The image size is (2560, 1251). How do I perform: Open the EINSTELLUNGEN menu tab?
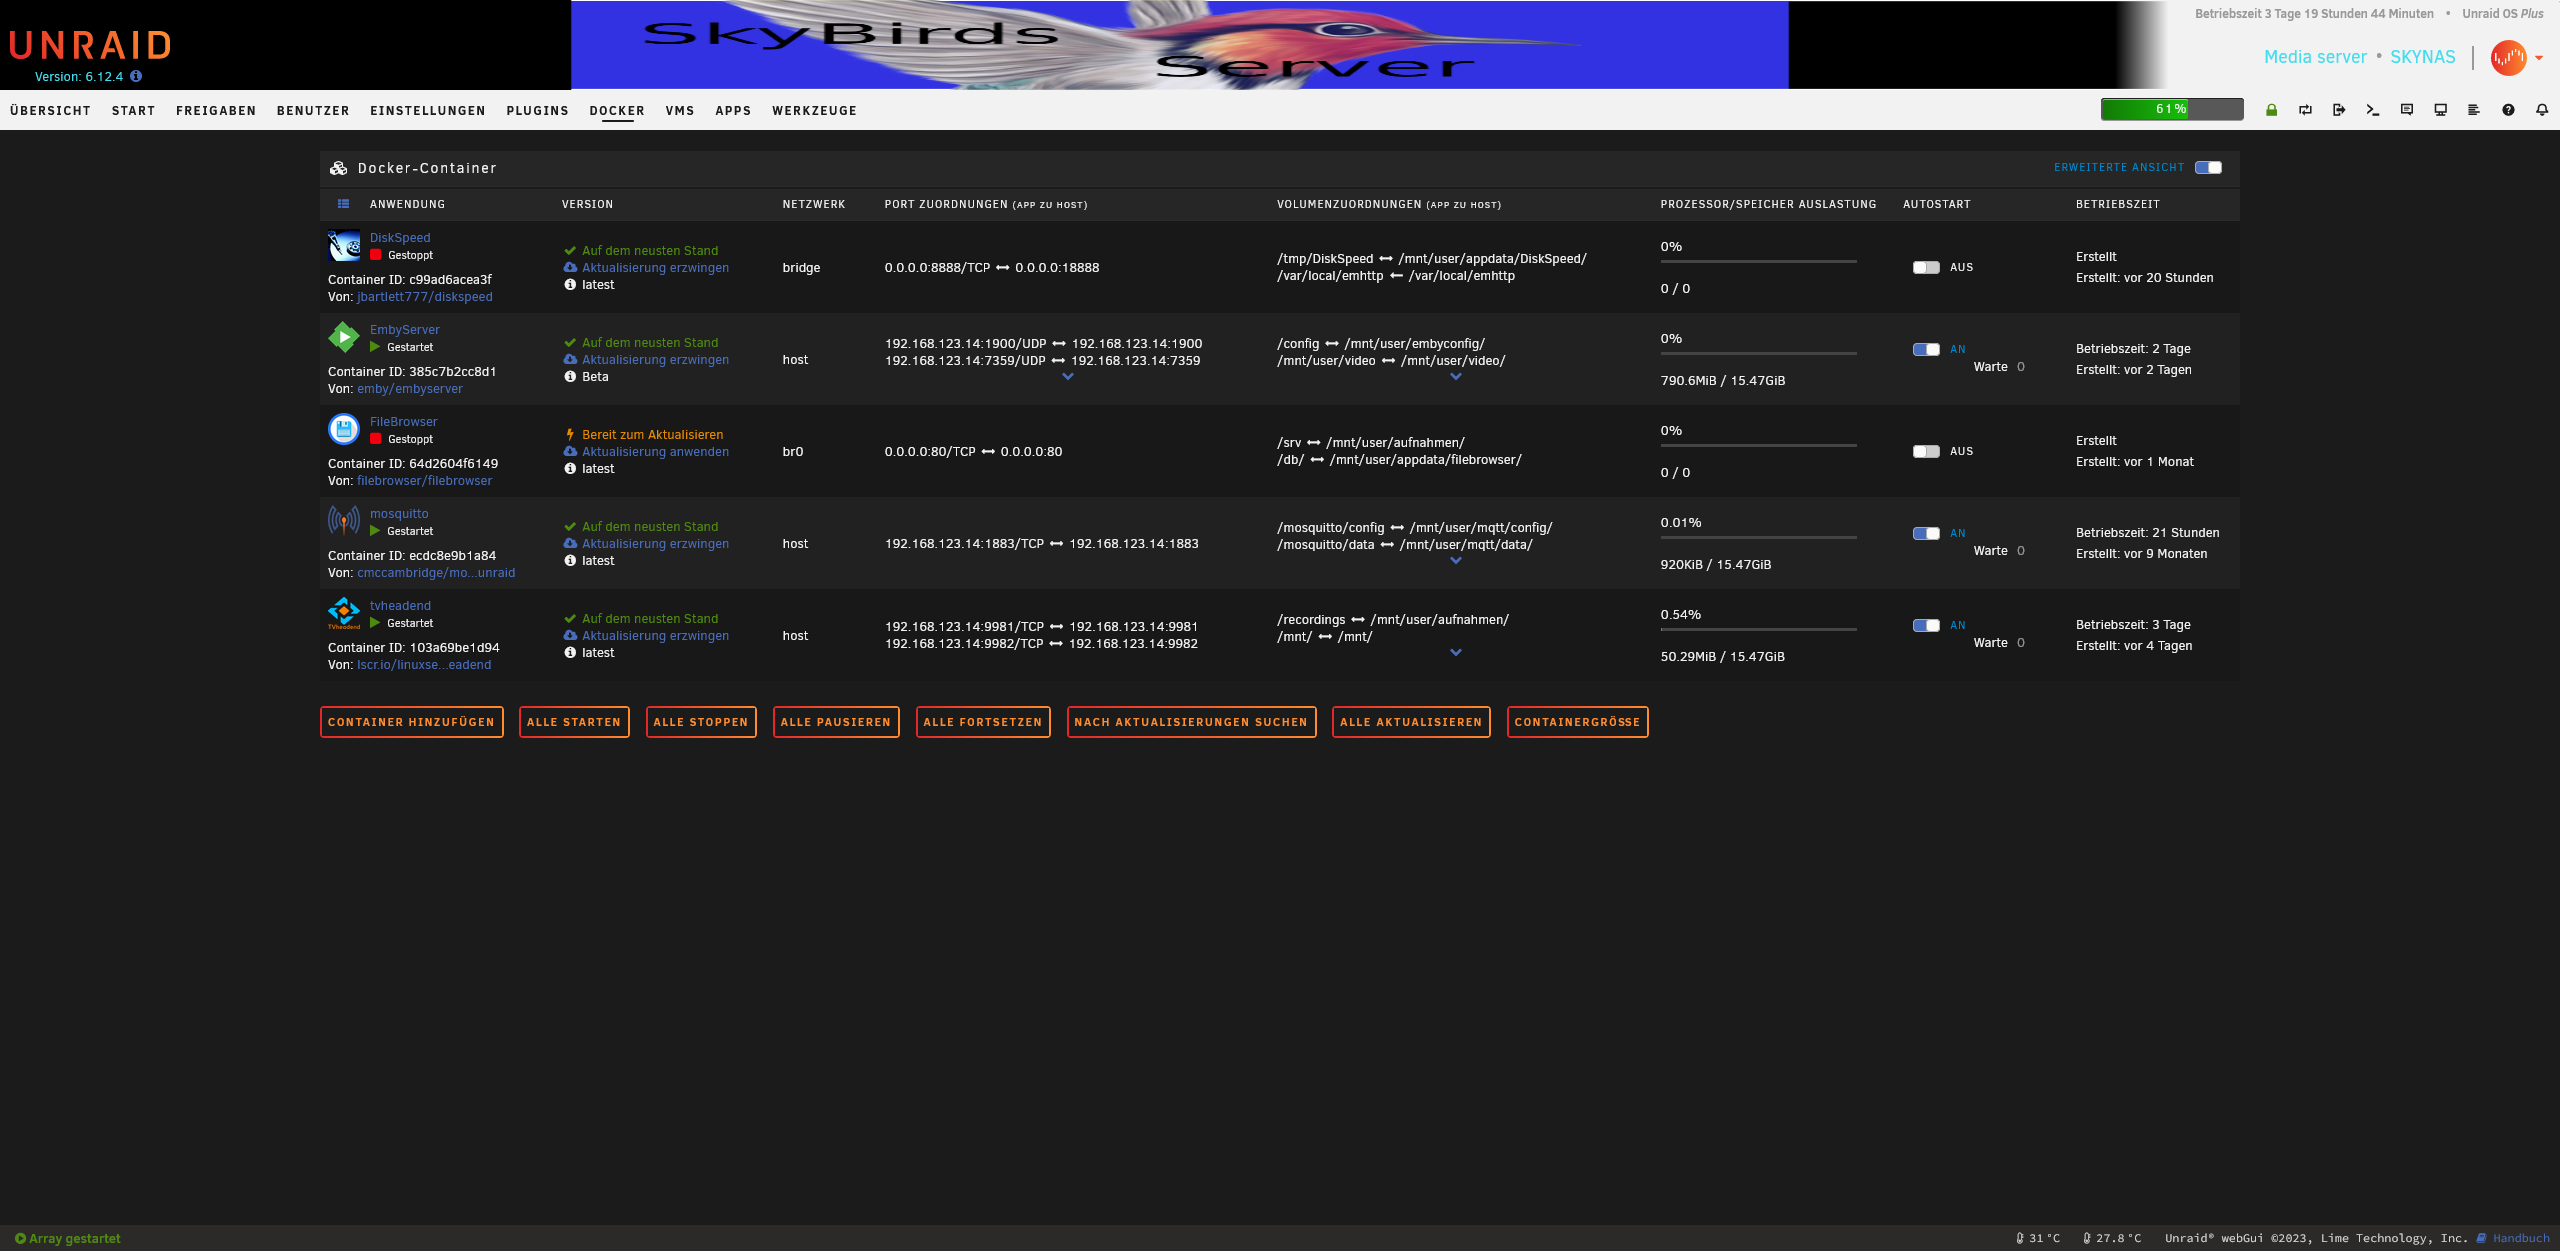pyautogui.click(x=428, y=111)
